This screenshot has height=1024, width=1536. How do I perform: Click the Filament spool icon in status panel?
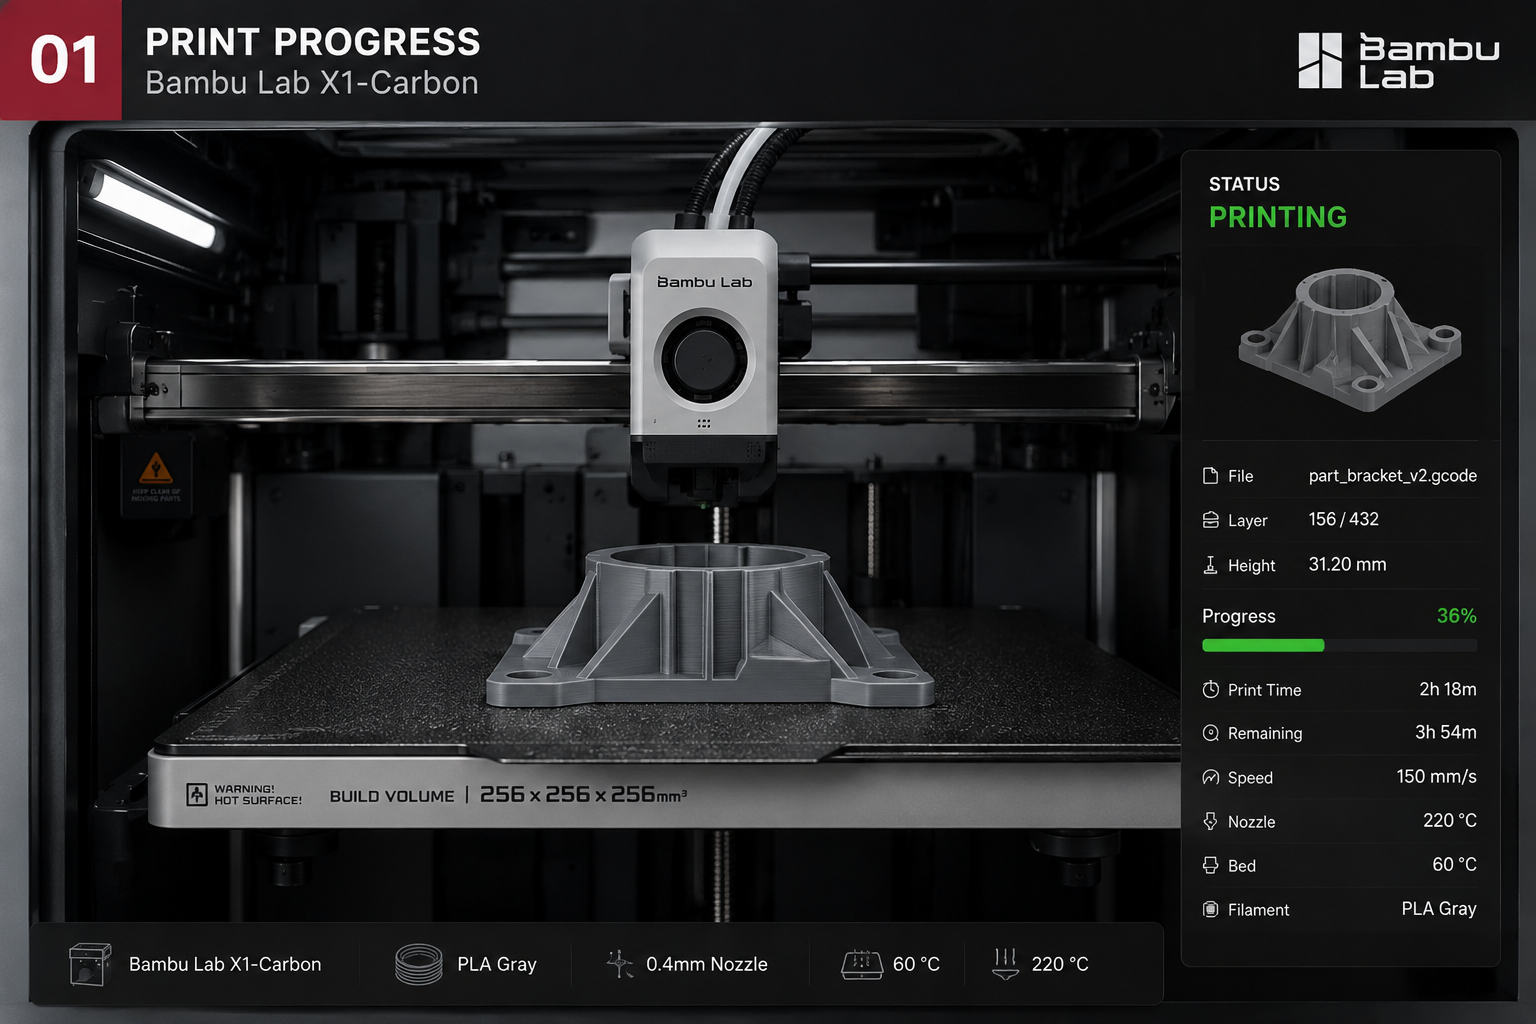(1210, 909)
